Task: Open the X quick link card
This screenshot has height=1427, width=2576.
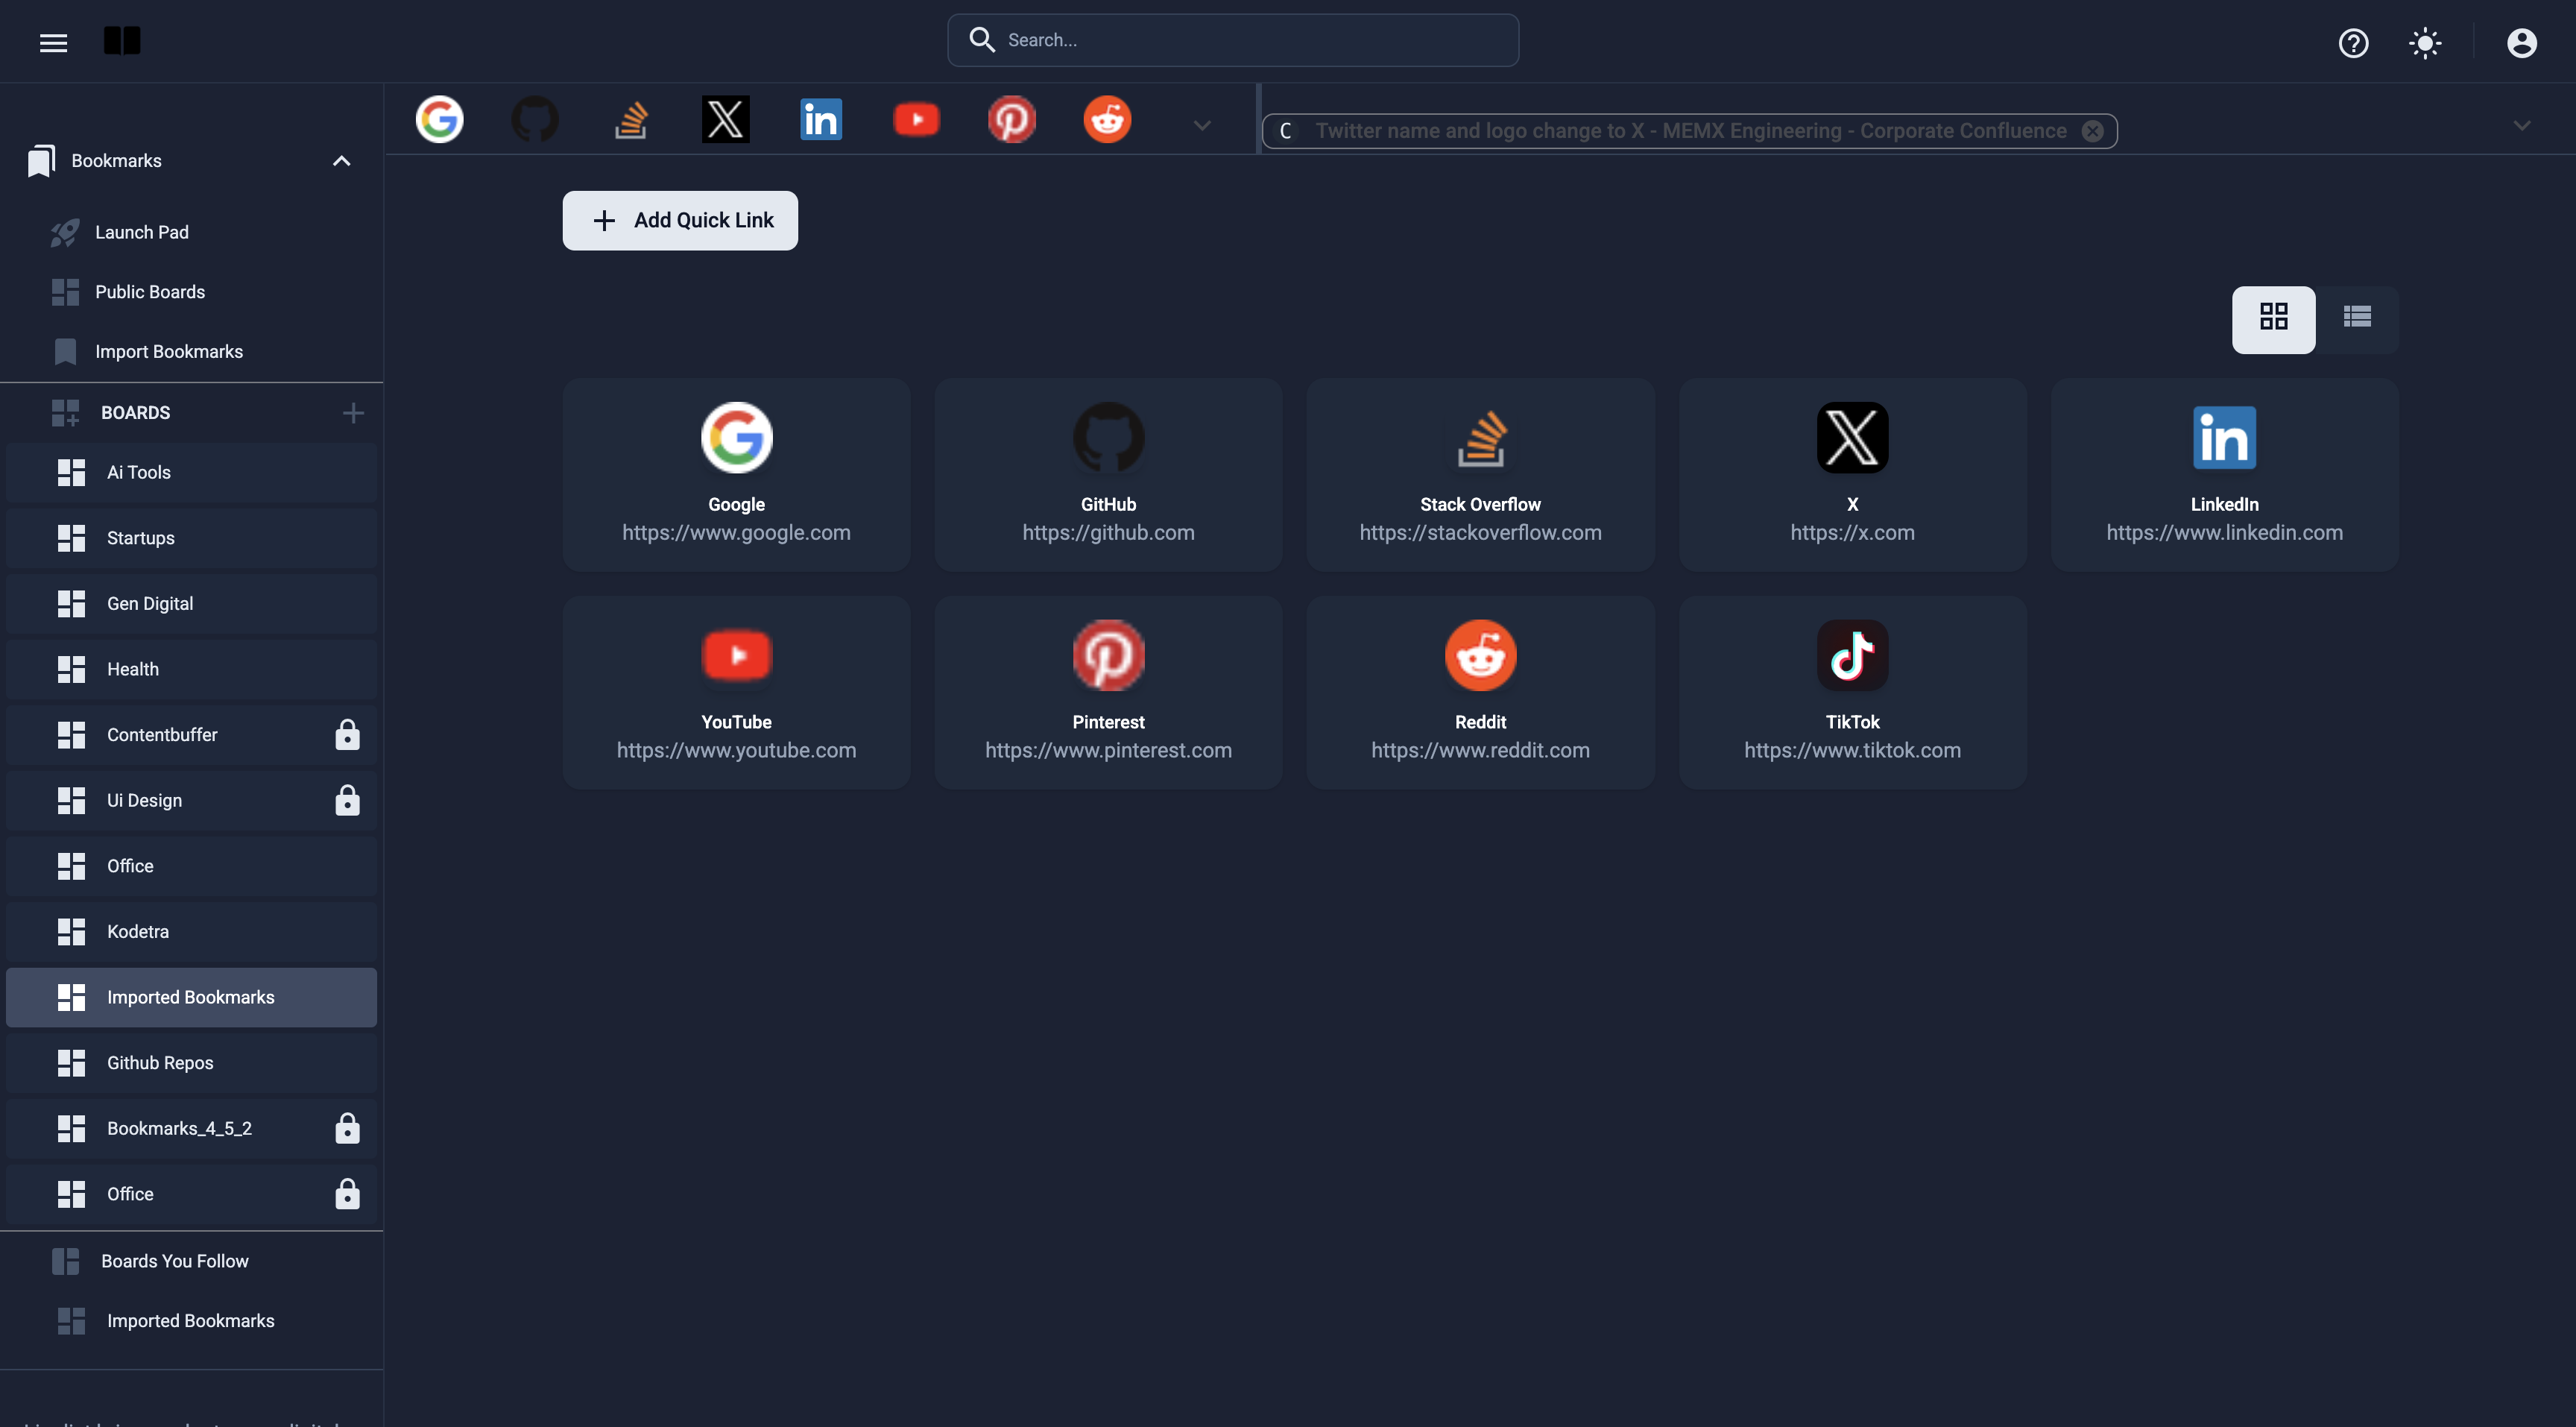Action: point(1852,474)
